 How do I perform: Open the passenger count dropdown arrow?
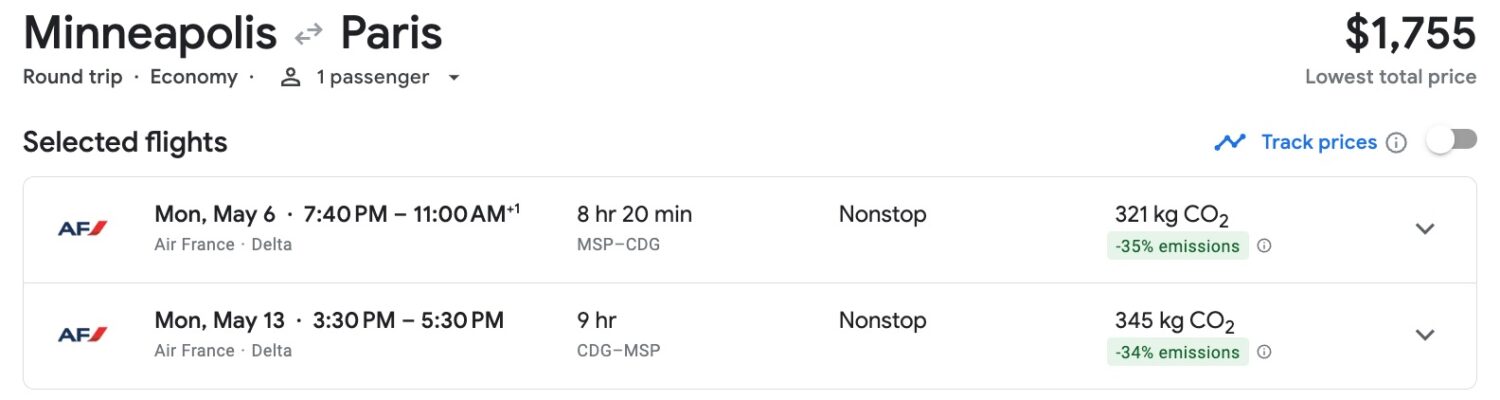(x=453, y=78)
